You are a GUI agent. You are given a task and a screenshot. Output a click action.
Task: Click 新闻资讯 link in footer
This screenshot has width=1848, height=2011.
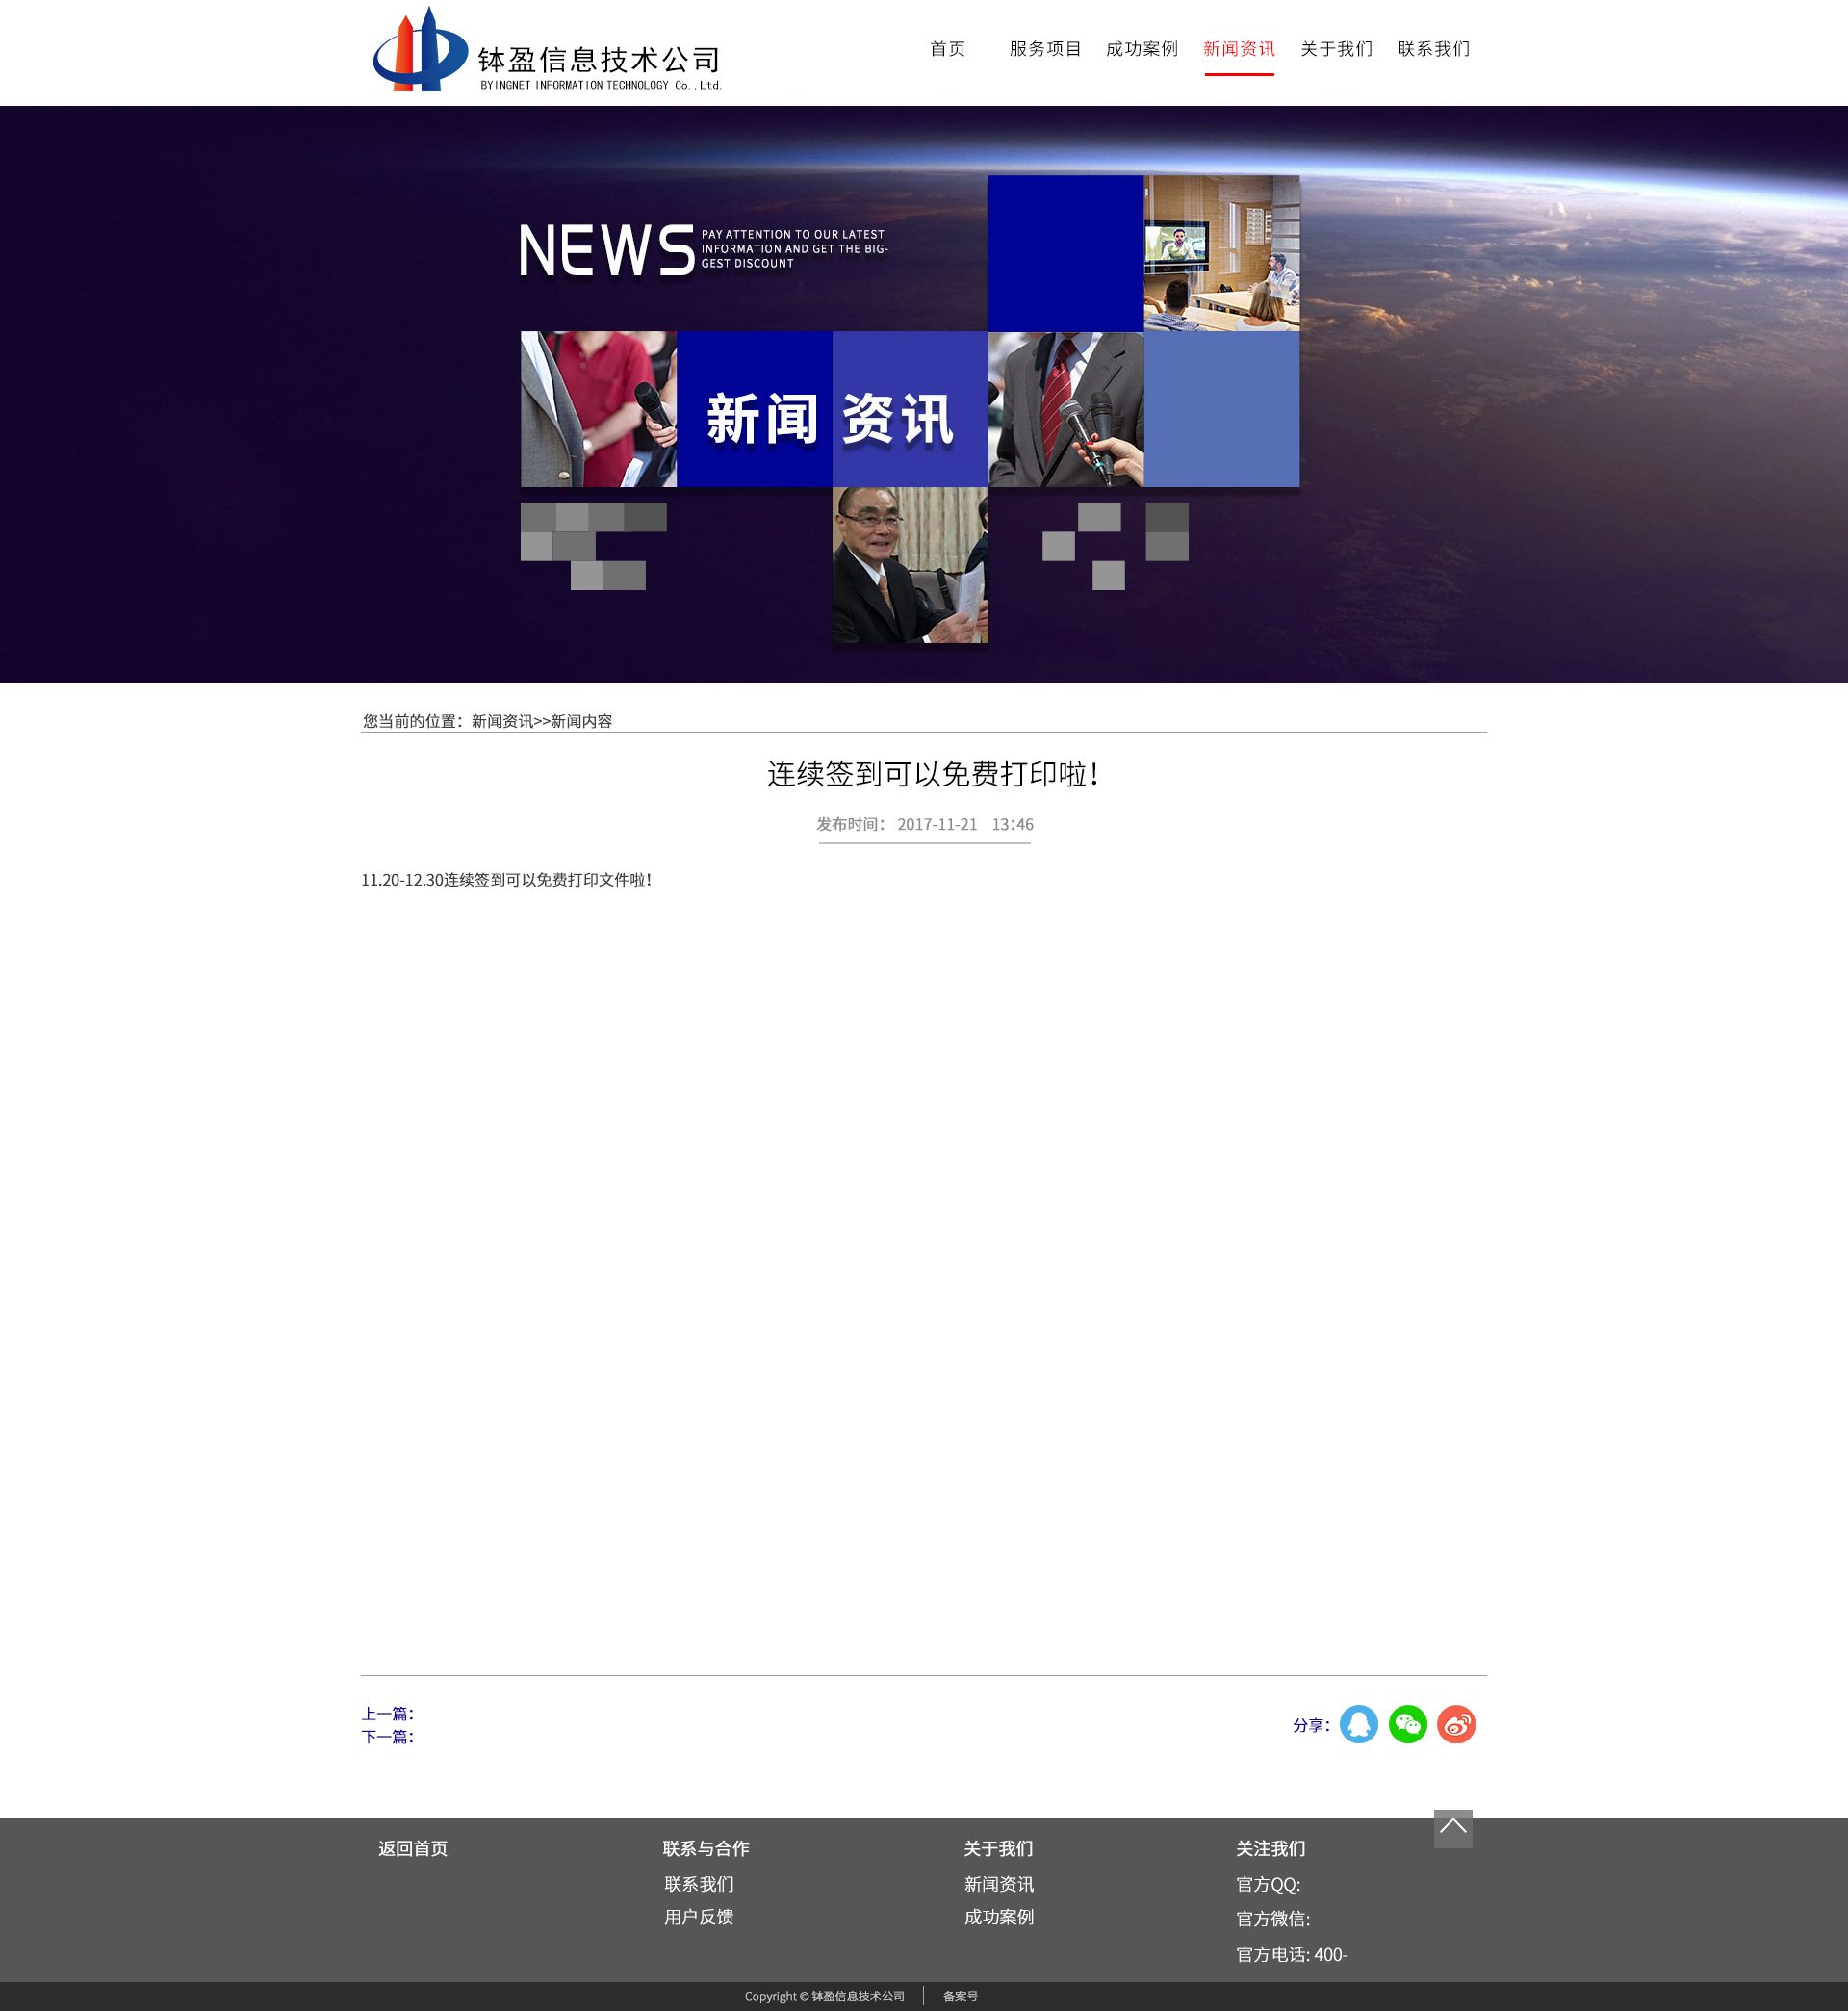[998, 1884]
